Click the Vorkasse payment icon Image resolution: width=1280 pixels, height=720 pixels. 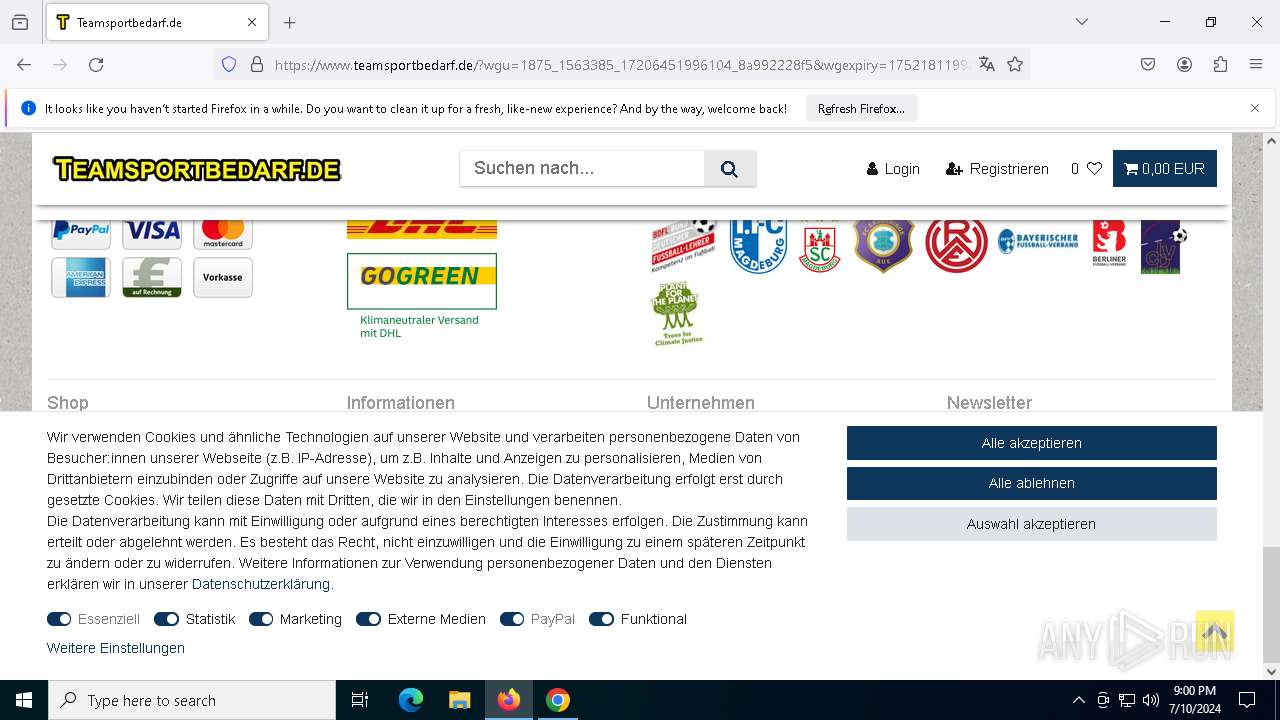223,278
